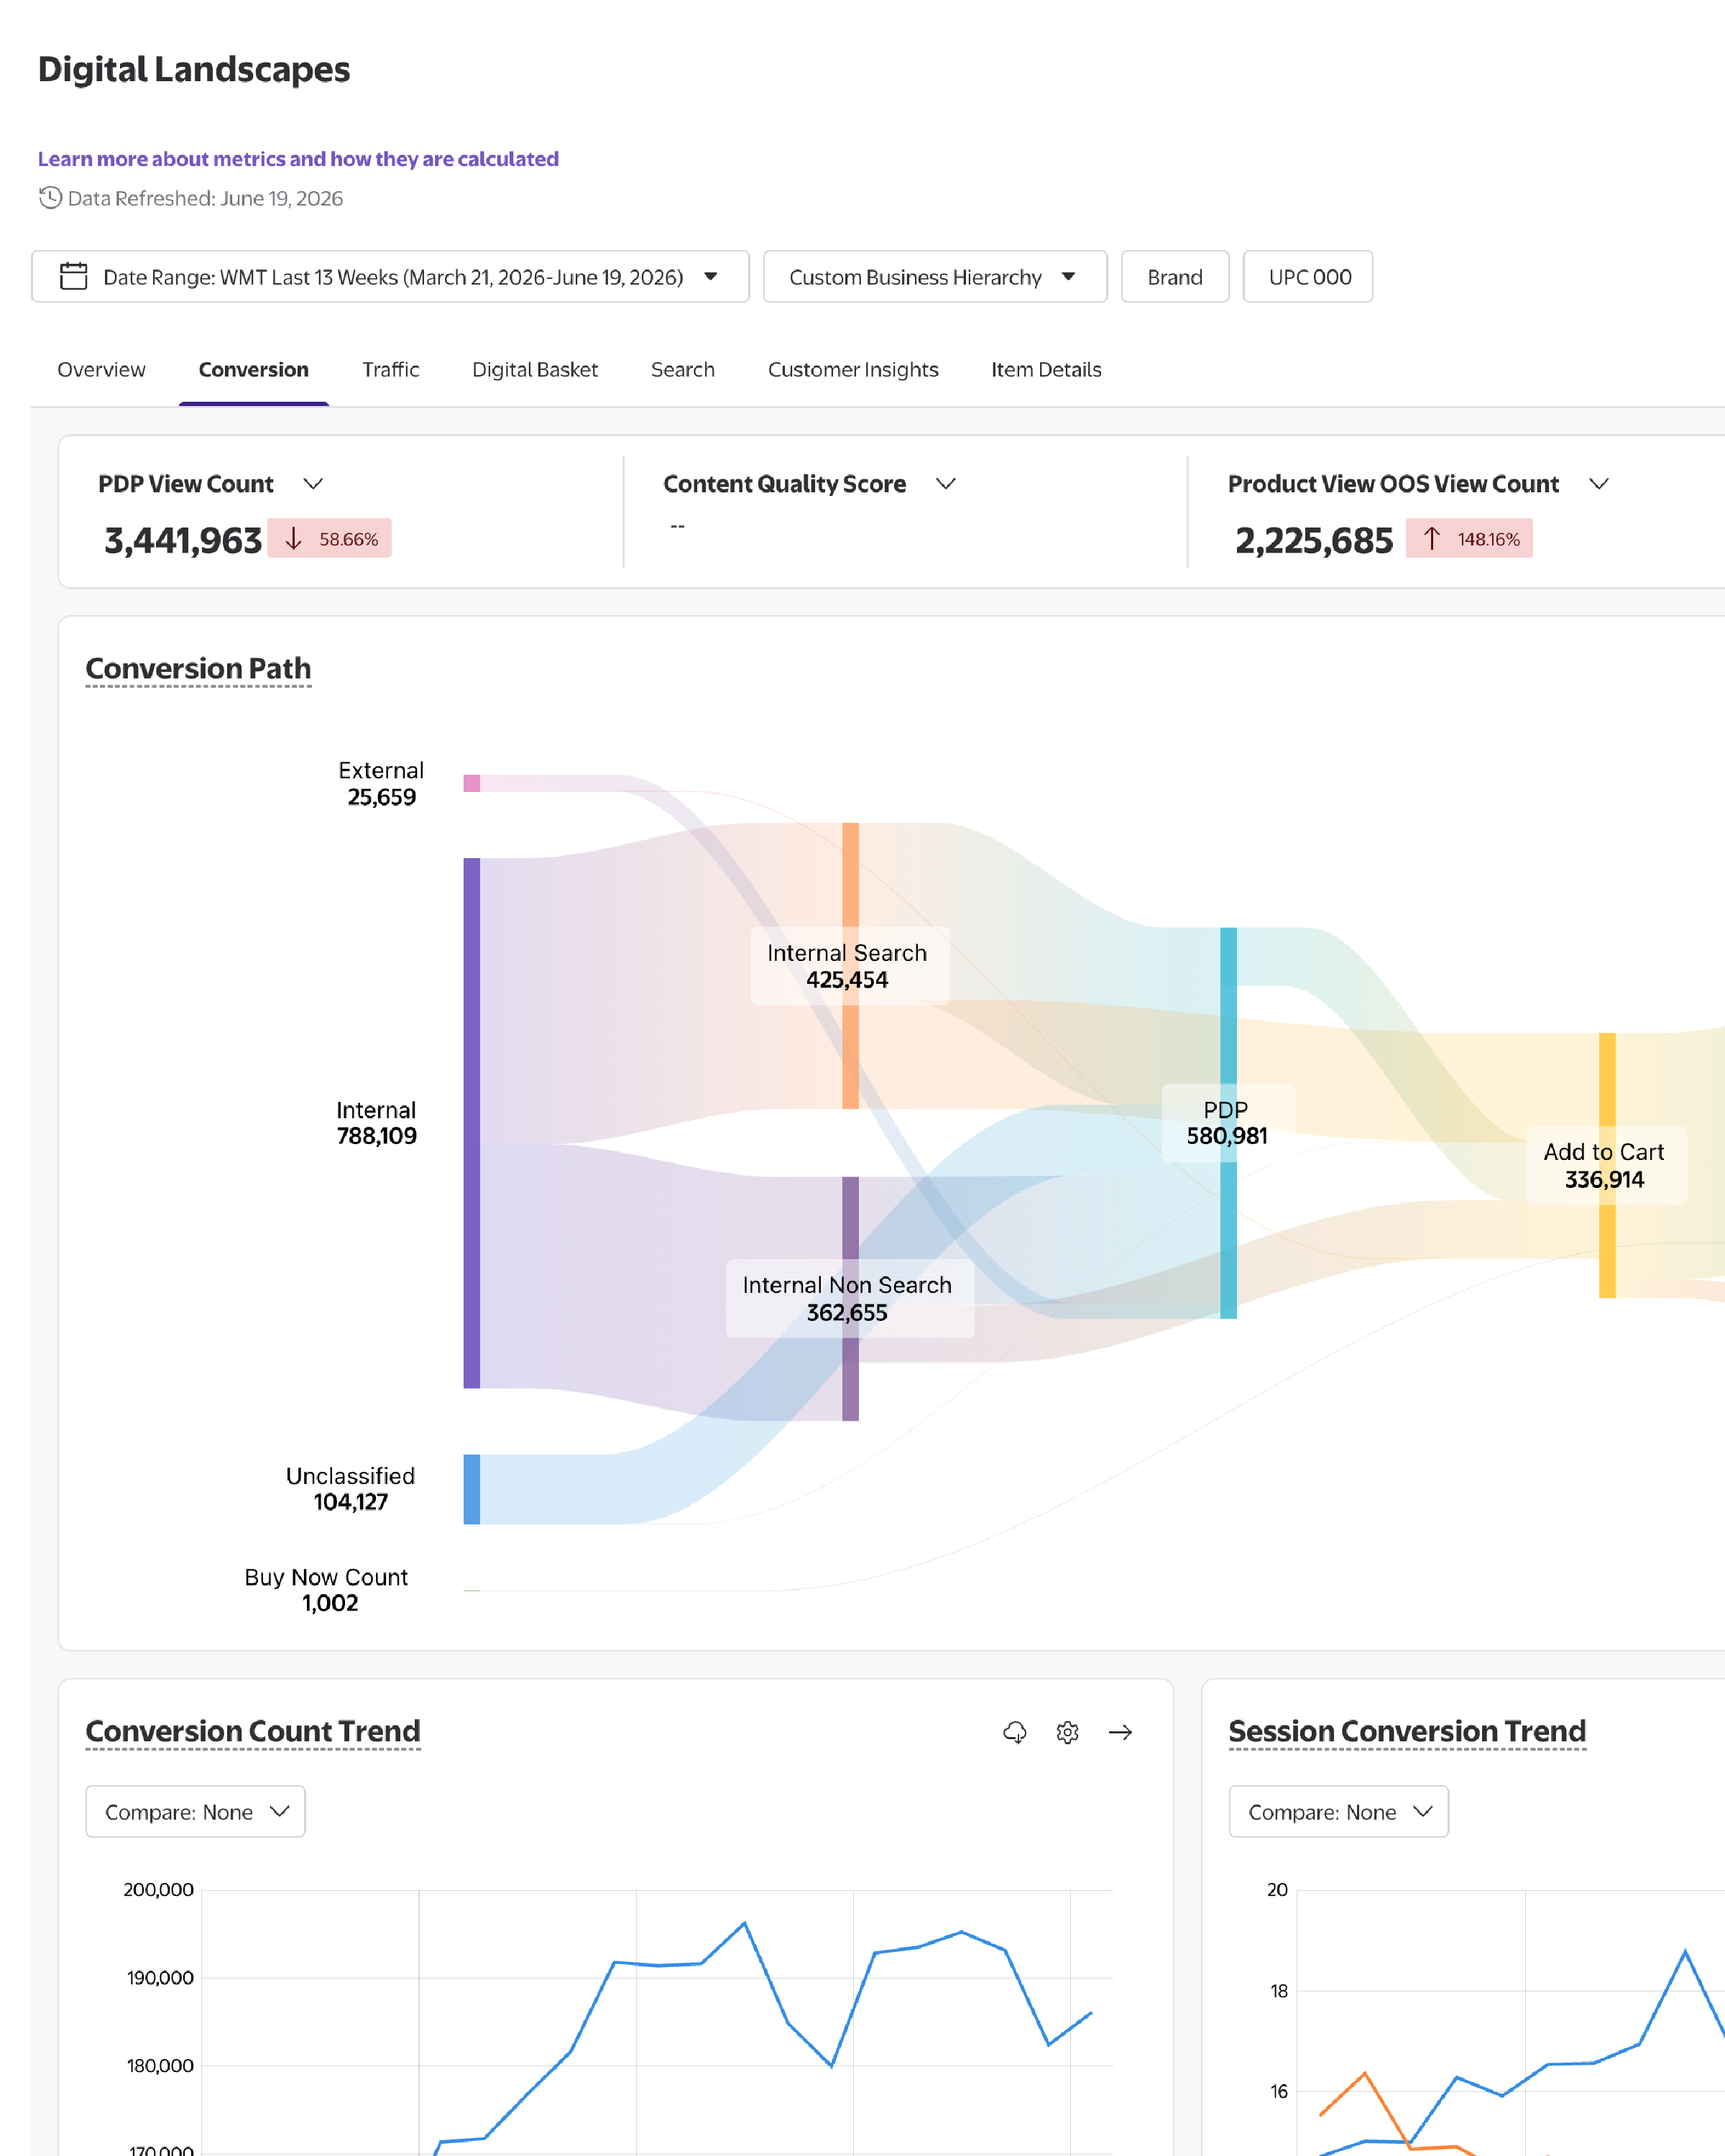The image size is (1725, 2156).
Task: Click the purple Internal node bar
Action: coord(472,1123)
